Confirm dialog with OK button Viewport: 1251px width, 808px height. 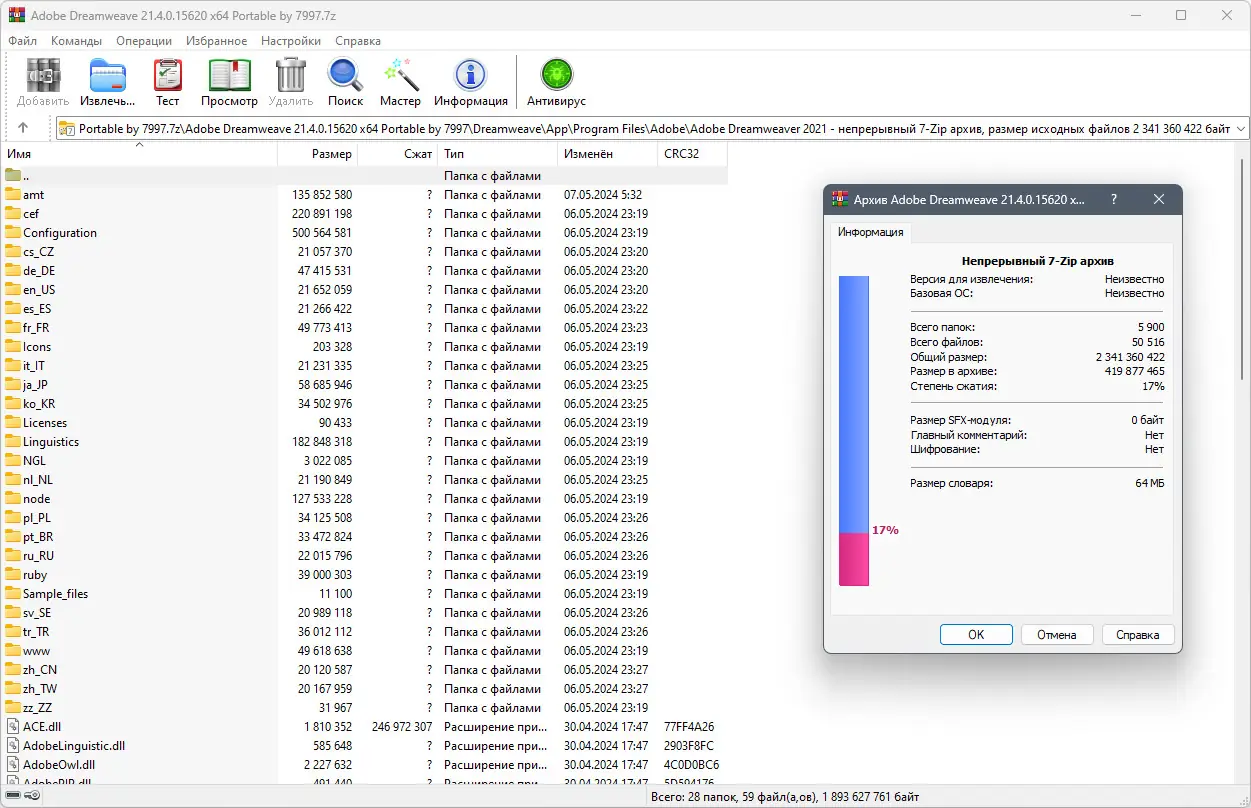976,635
